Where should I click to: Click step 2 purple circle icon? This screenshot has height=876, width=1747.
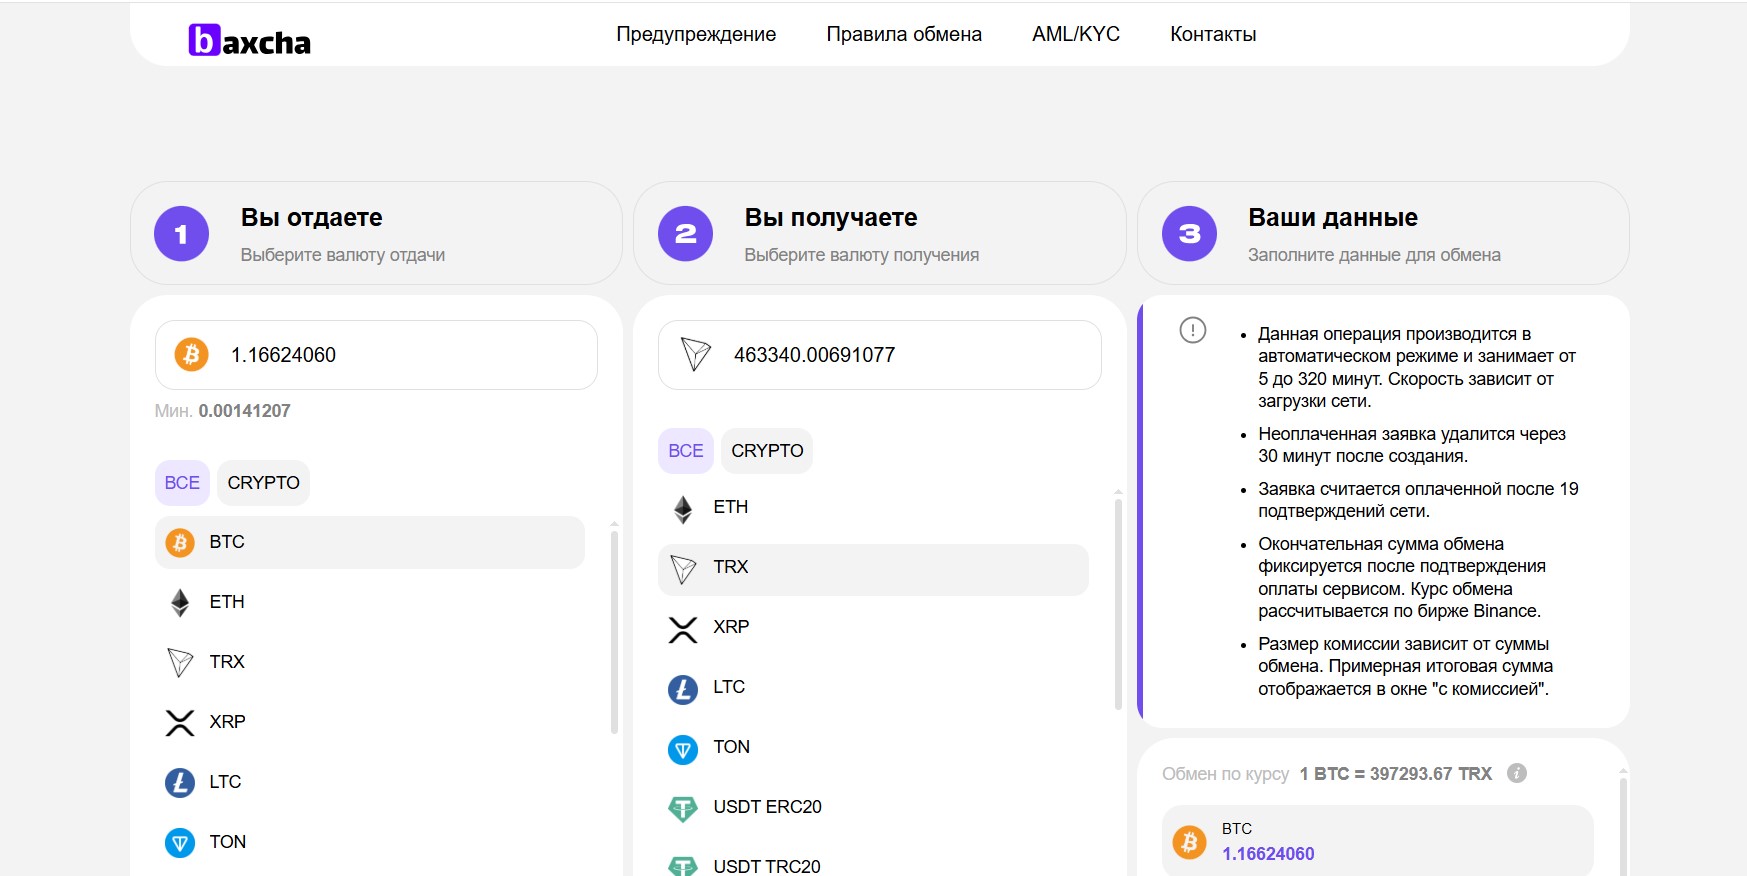pos(685,234)
